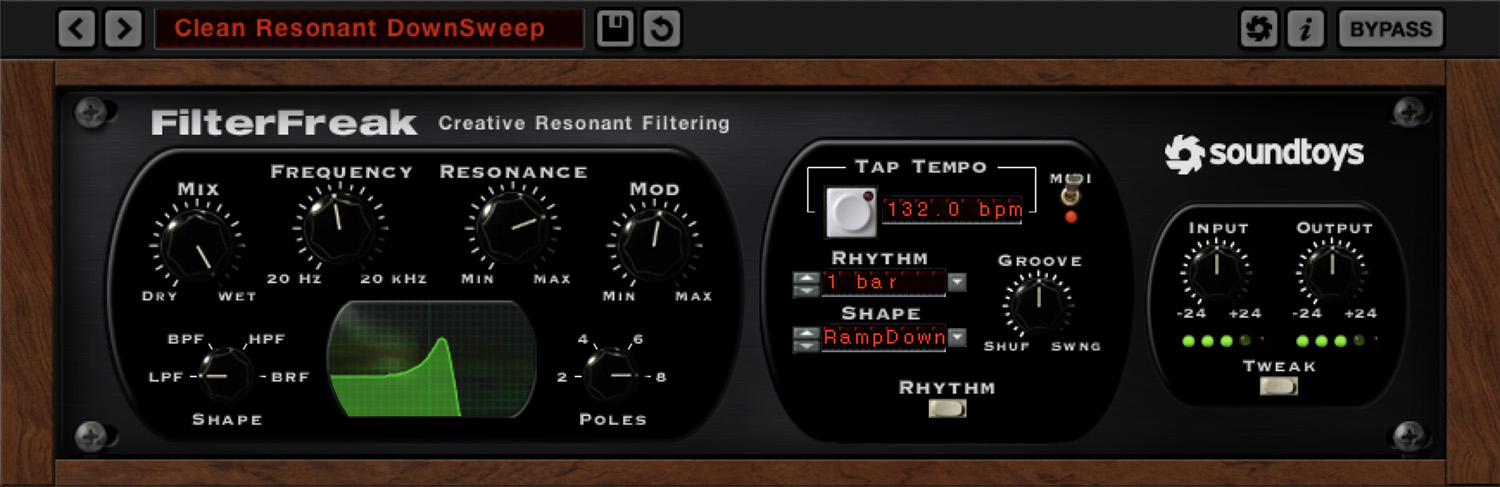1500x487 pixels.
Task: Load the previous preset with left arrow
Action: coord(77,28)
